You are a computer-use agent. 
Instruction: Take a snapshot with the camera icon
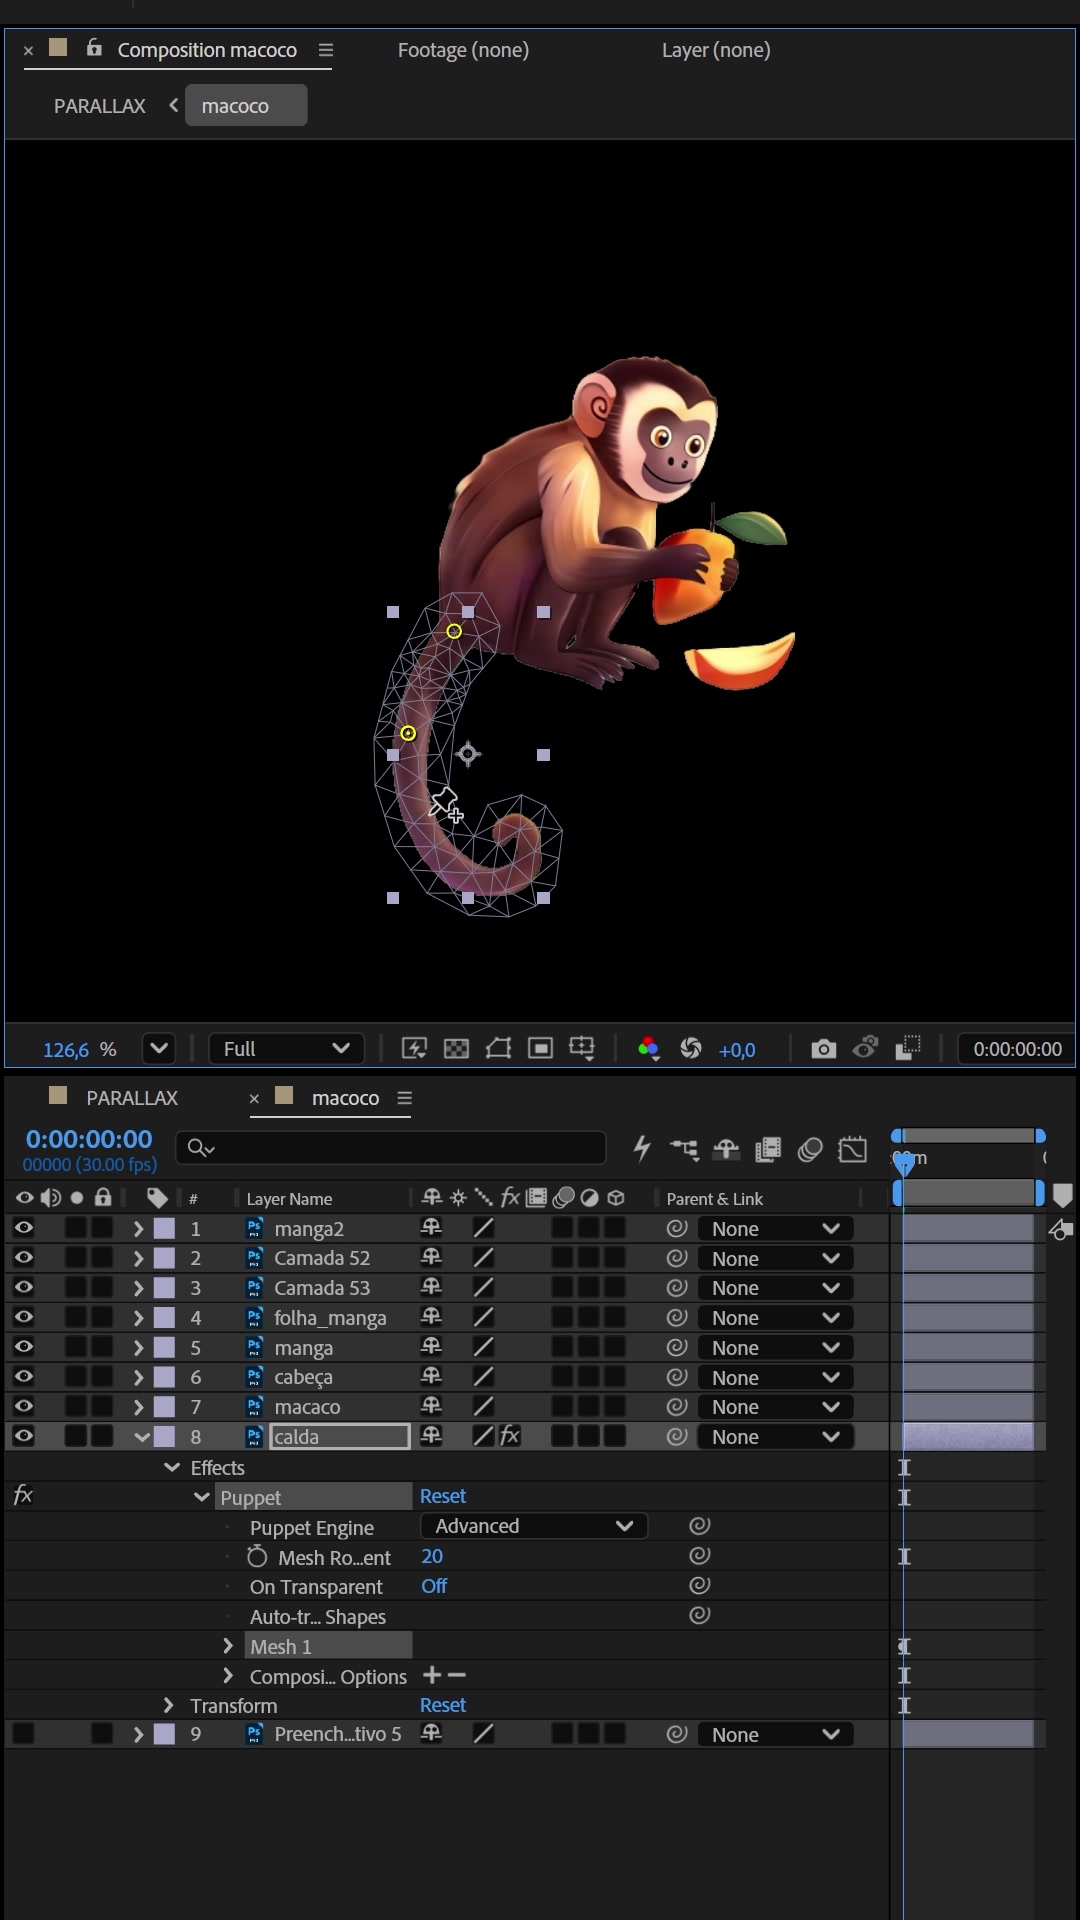click(x=824, y=1049)
